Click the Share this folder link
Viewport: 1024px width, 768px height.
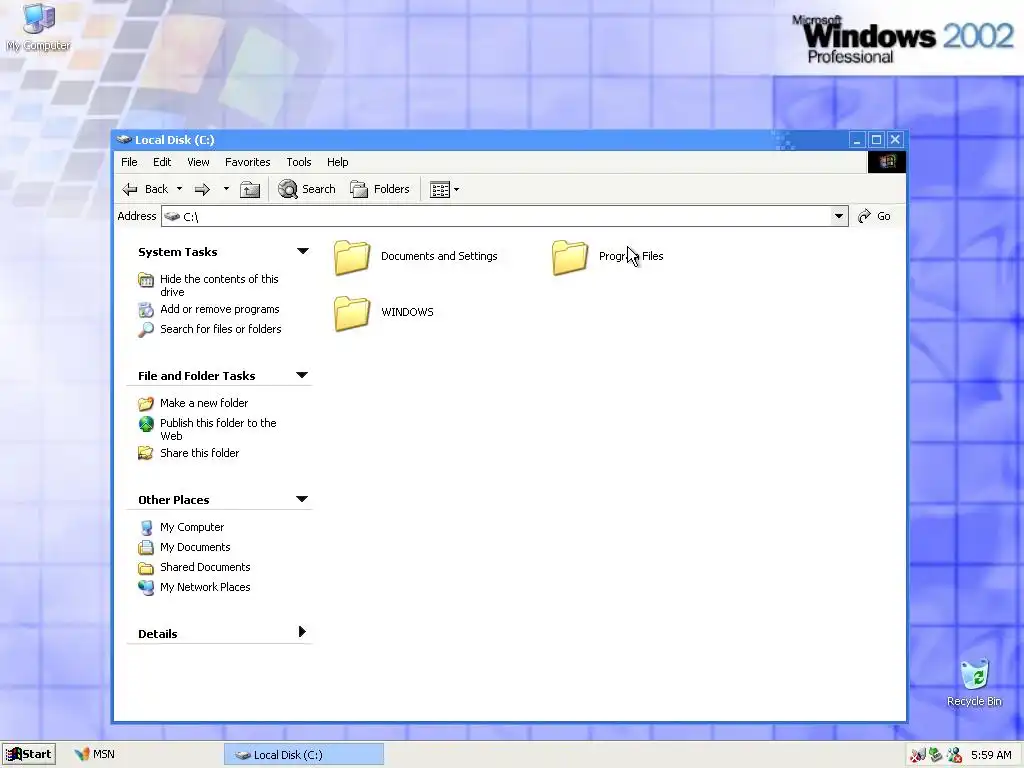[x=199, y=453]
